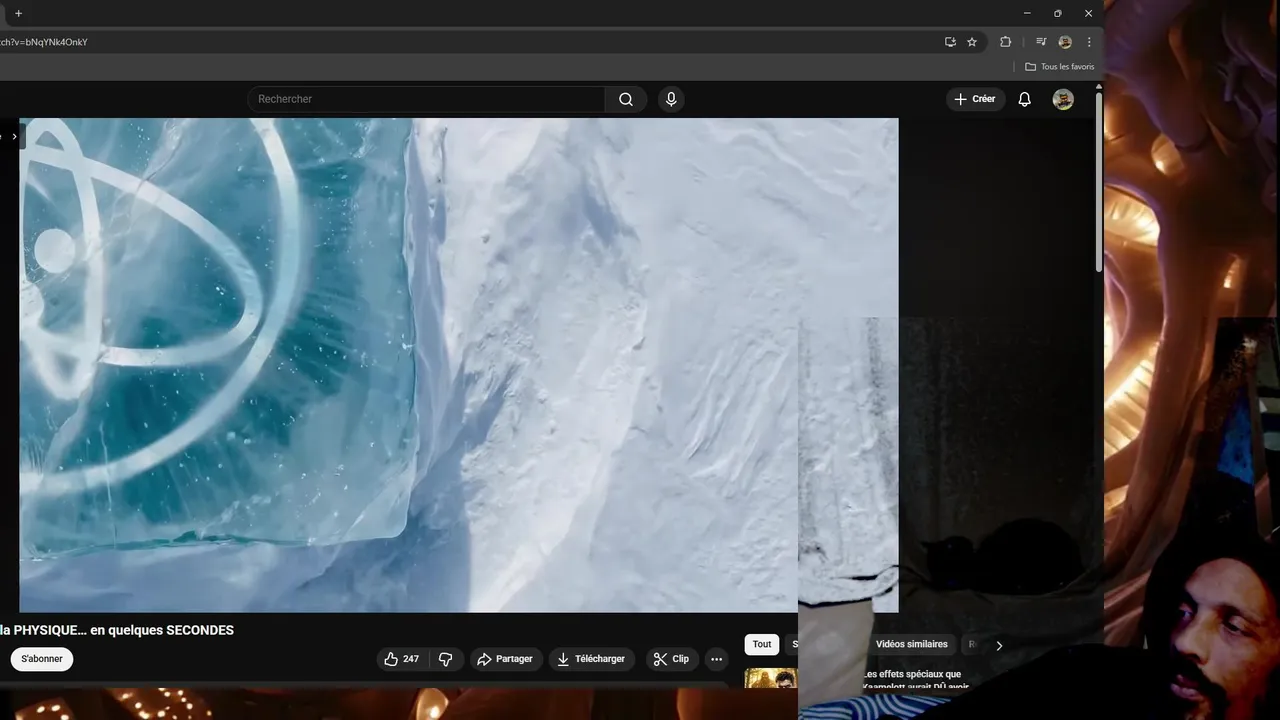Open the Chrome profile avatar in toolbar

point(1065,42)
